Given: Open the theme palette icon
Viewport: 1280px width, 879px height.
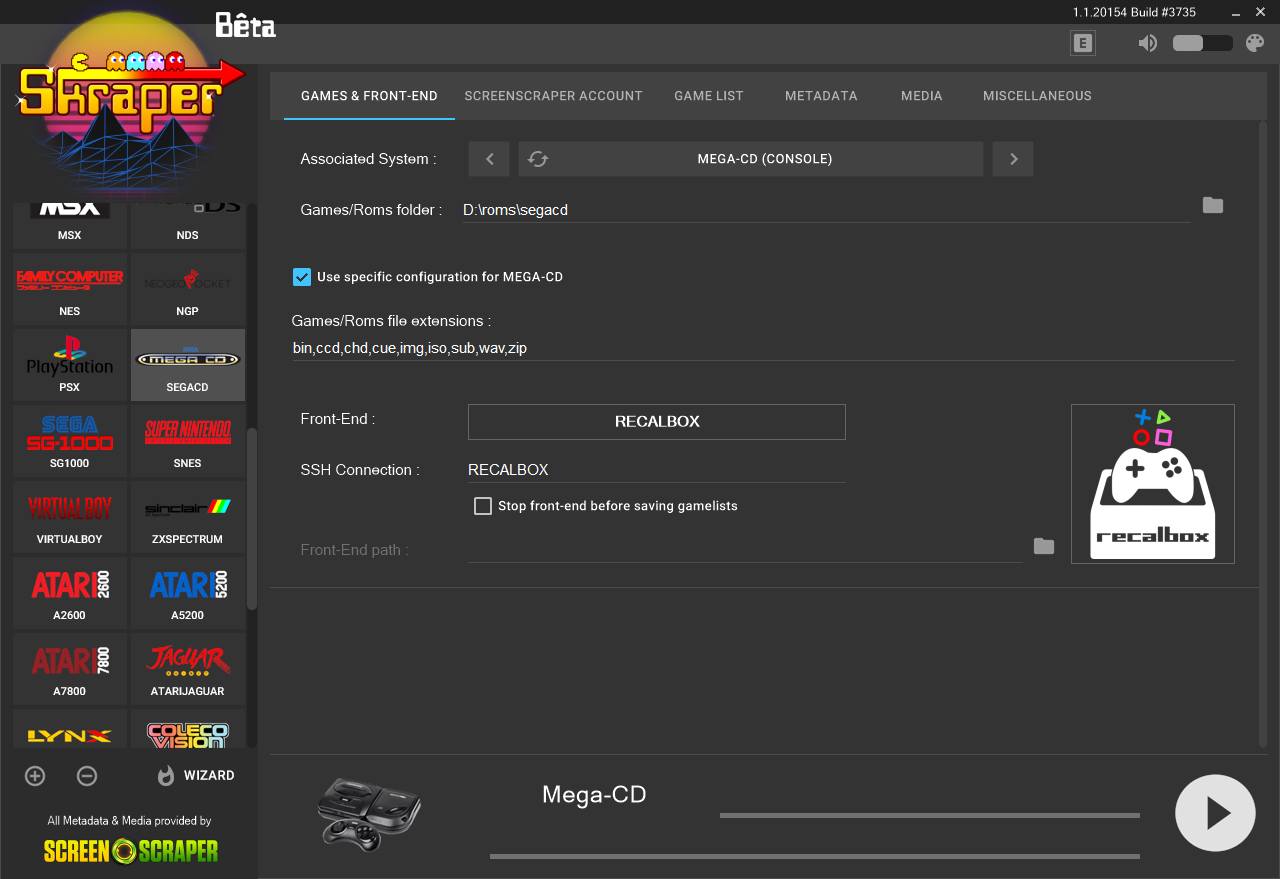Looking at the screenshot, I should tap(1255, 43).
